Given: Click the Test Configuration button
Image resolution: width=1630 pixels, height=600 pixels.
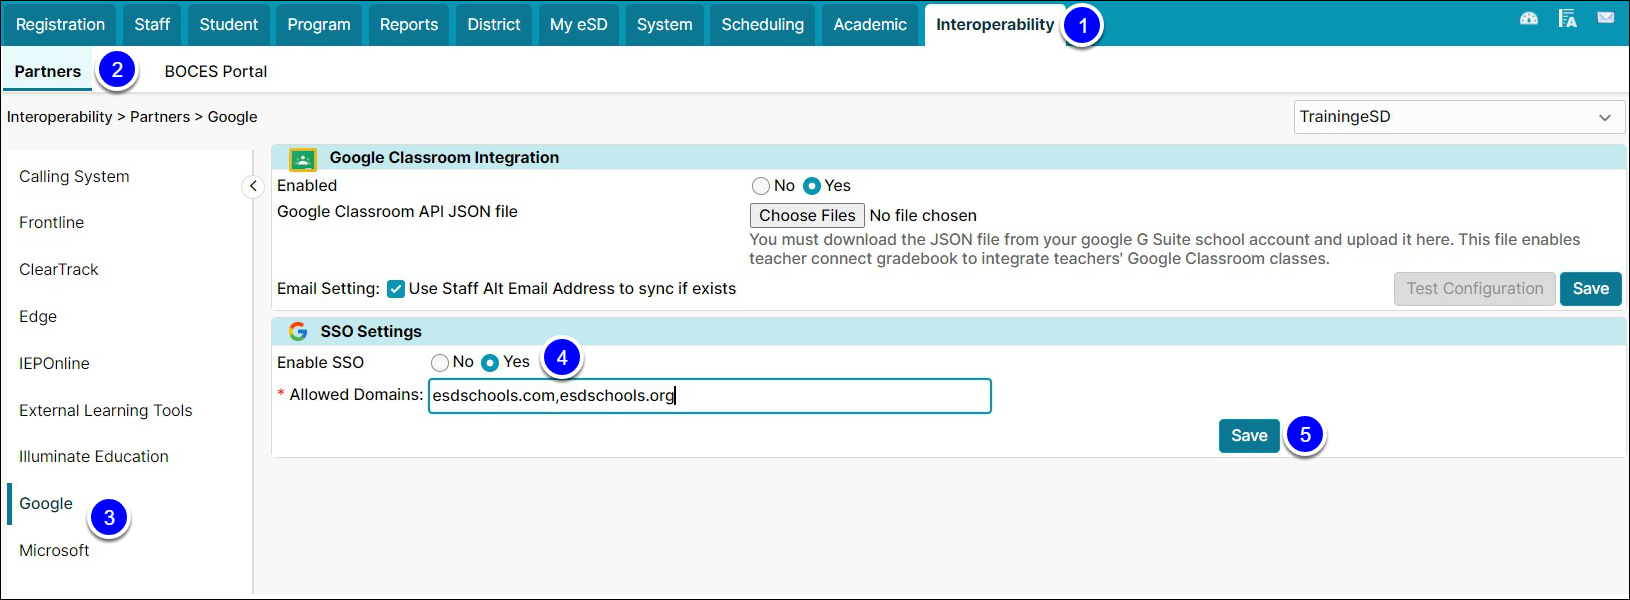Looking at the screenshot, I should pos(1475,289).
